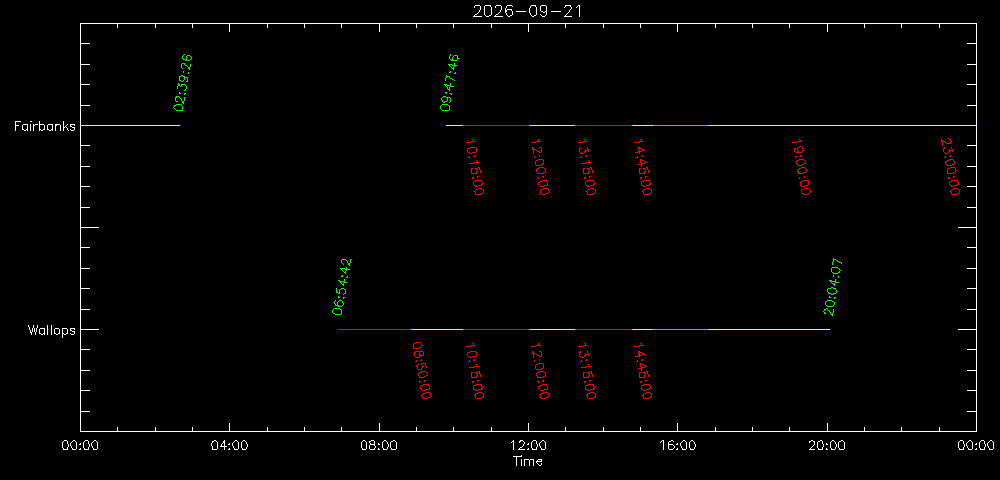Click the Wallops 13:15:00 red marker
The image size is (1000, 480).
(x=586, y=370)
